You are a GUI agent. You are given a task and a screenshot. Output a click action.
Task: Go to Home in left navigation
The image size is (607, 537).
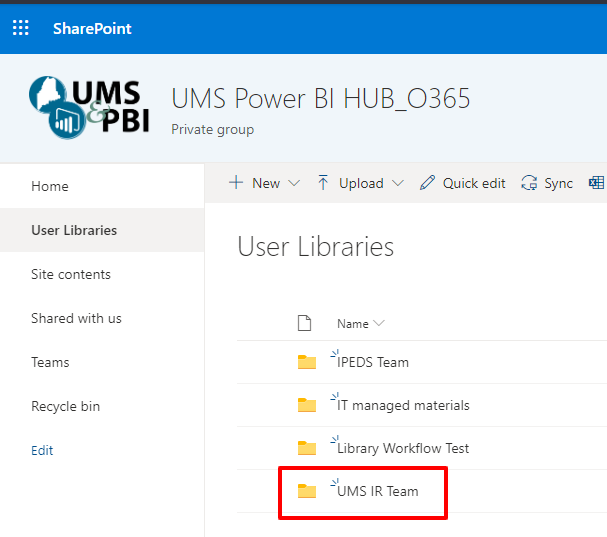tap(50, 186)
